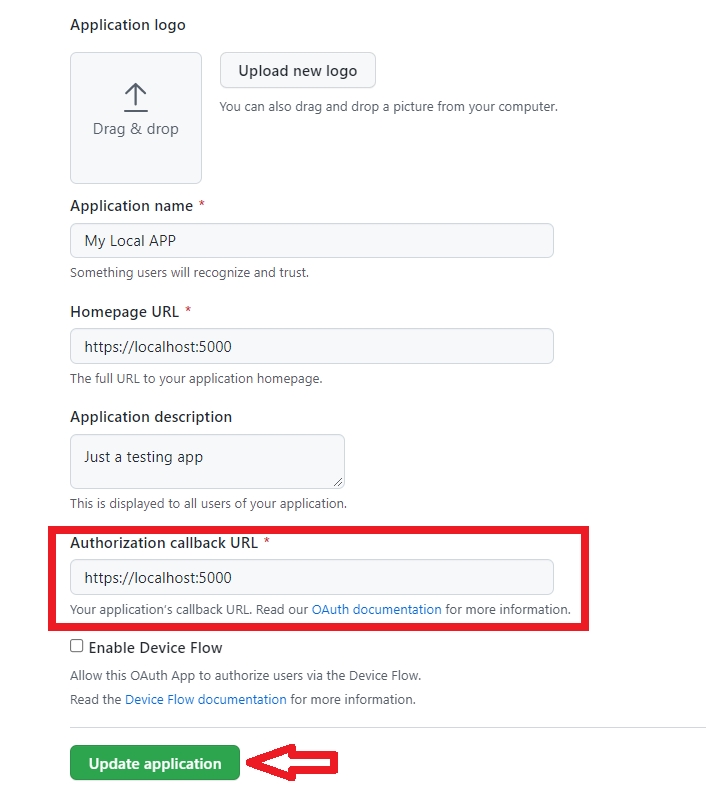The height and width of the screenshot is (794, 715).
Task: Focus the Authorization callback URL input
Action: tap(311, 577)
